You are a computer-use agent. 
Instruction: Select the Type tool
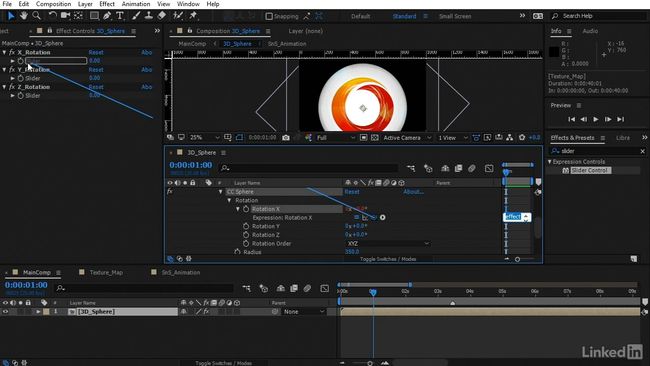click(120, 16)
